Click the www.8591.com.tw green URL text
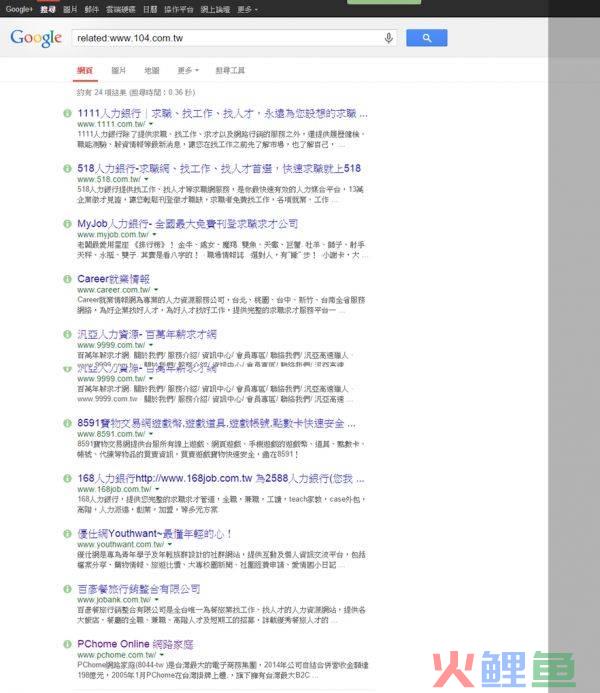The image size is (600, 693). [111, 434]
